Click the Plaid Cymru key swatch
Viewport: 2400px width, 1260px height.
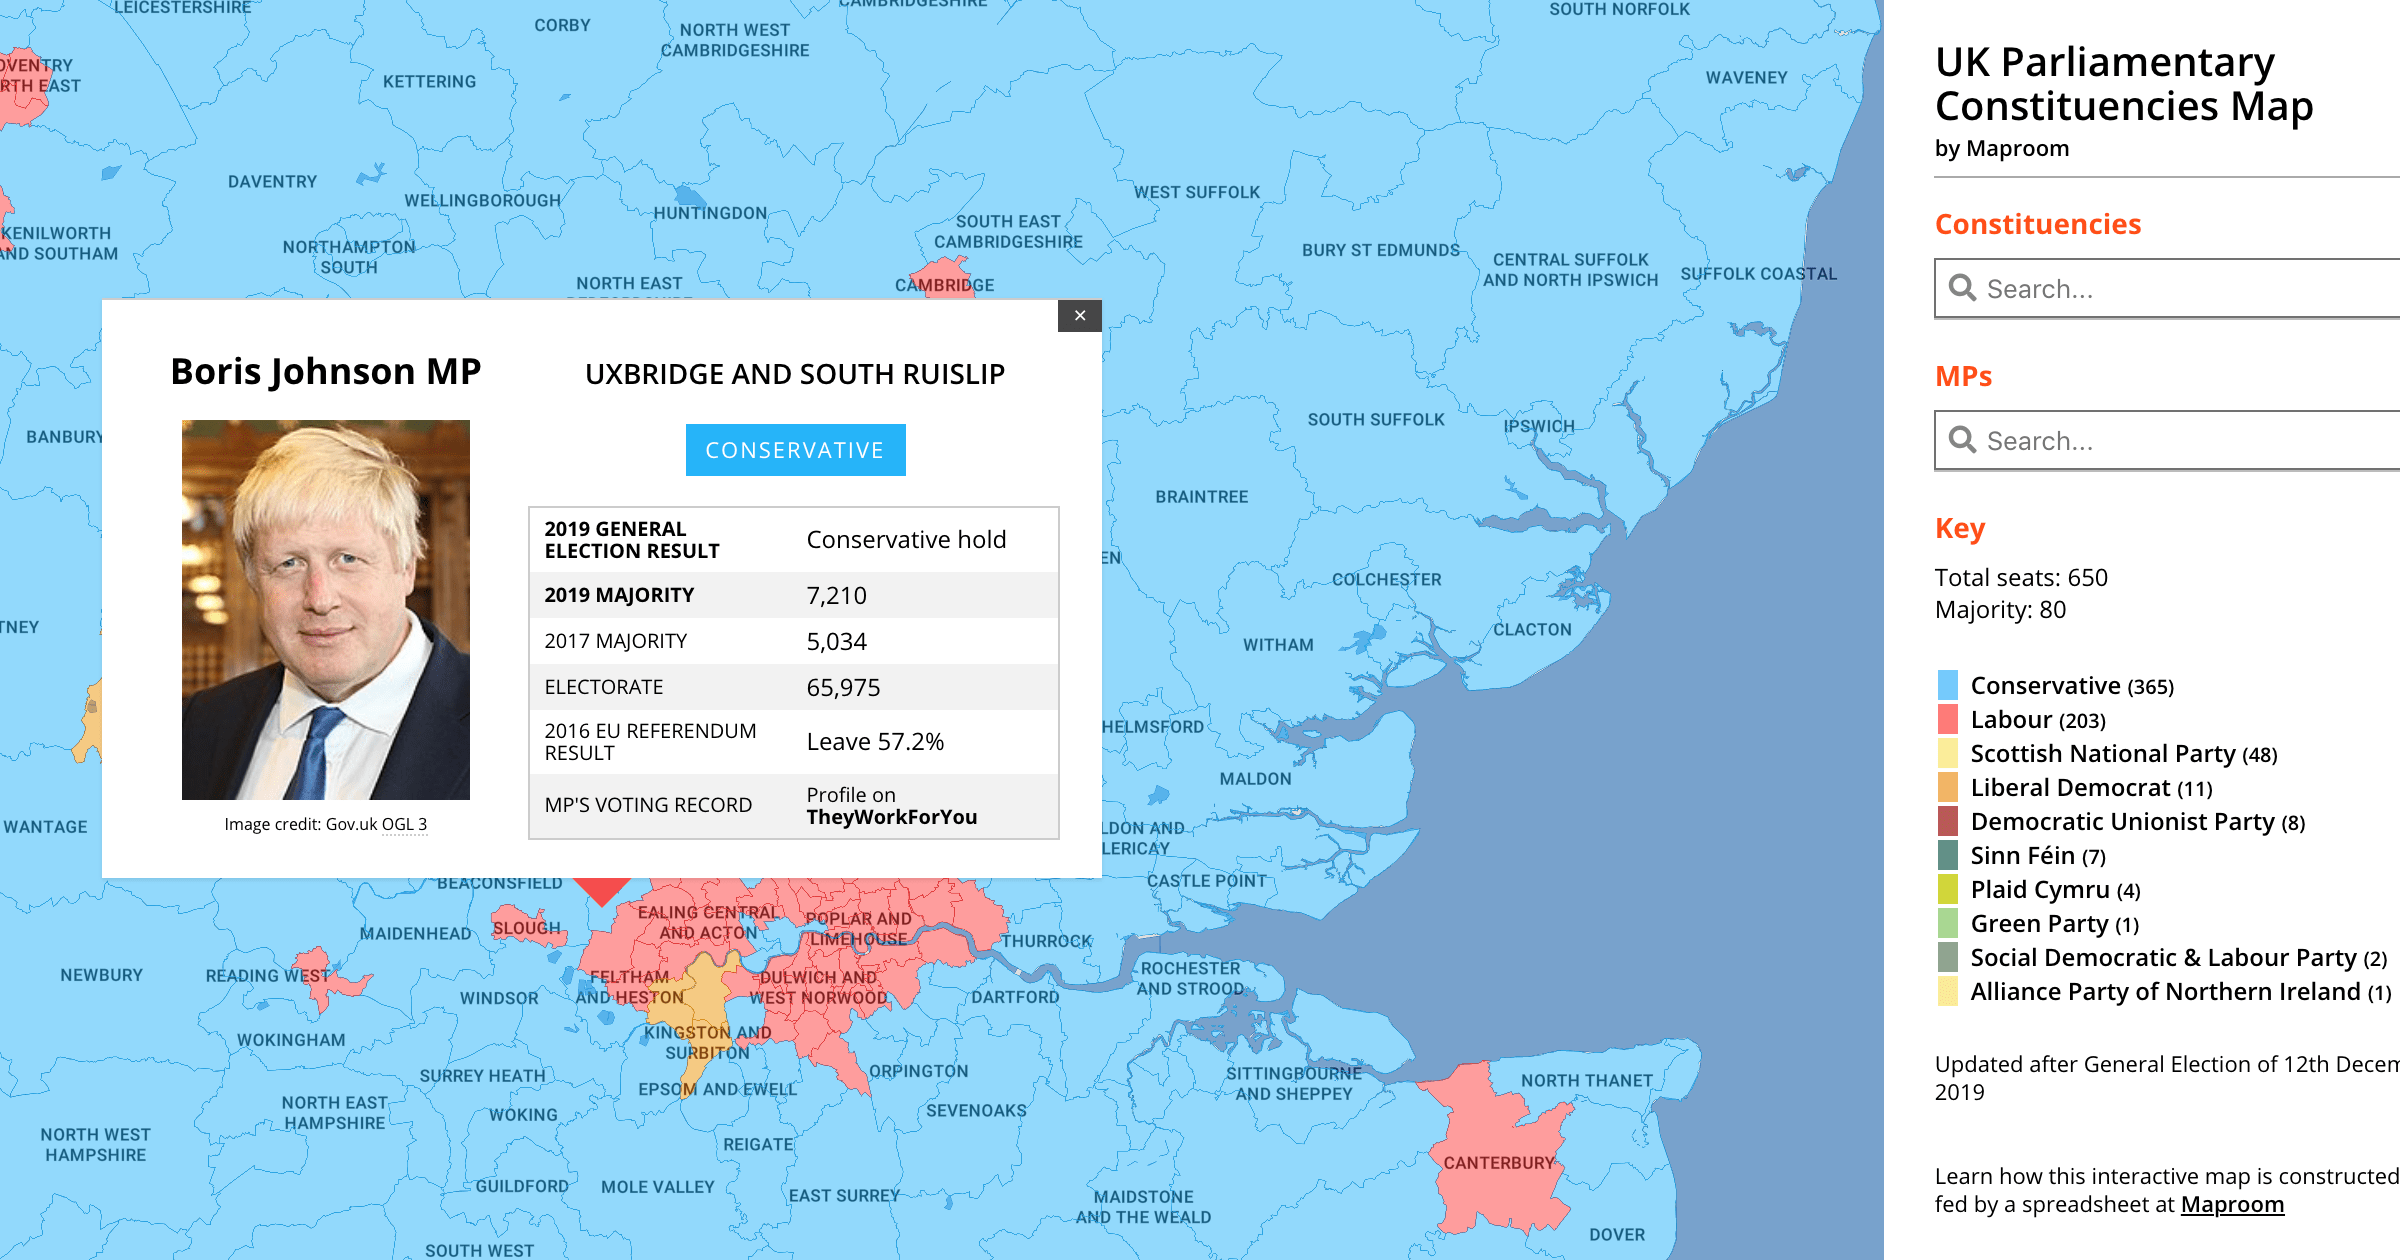click(x=1947, y=889)
